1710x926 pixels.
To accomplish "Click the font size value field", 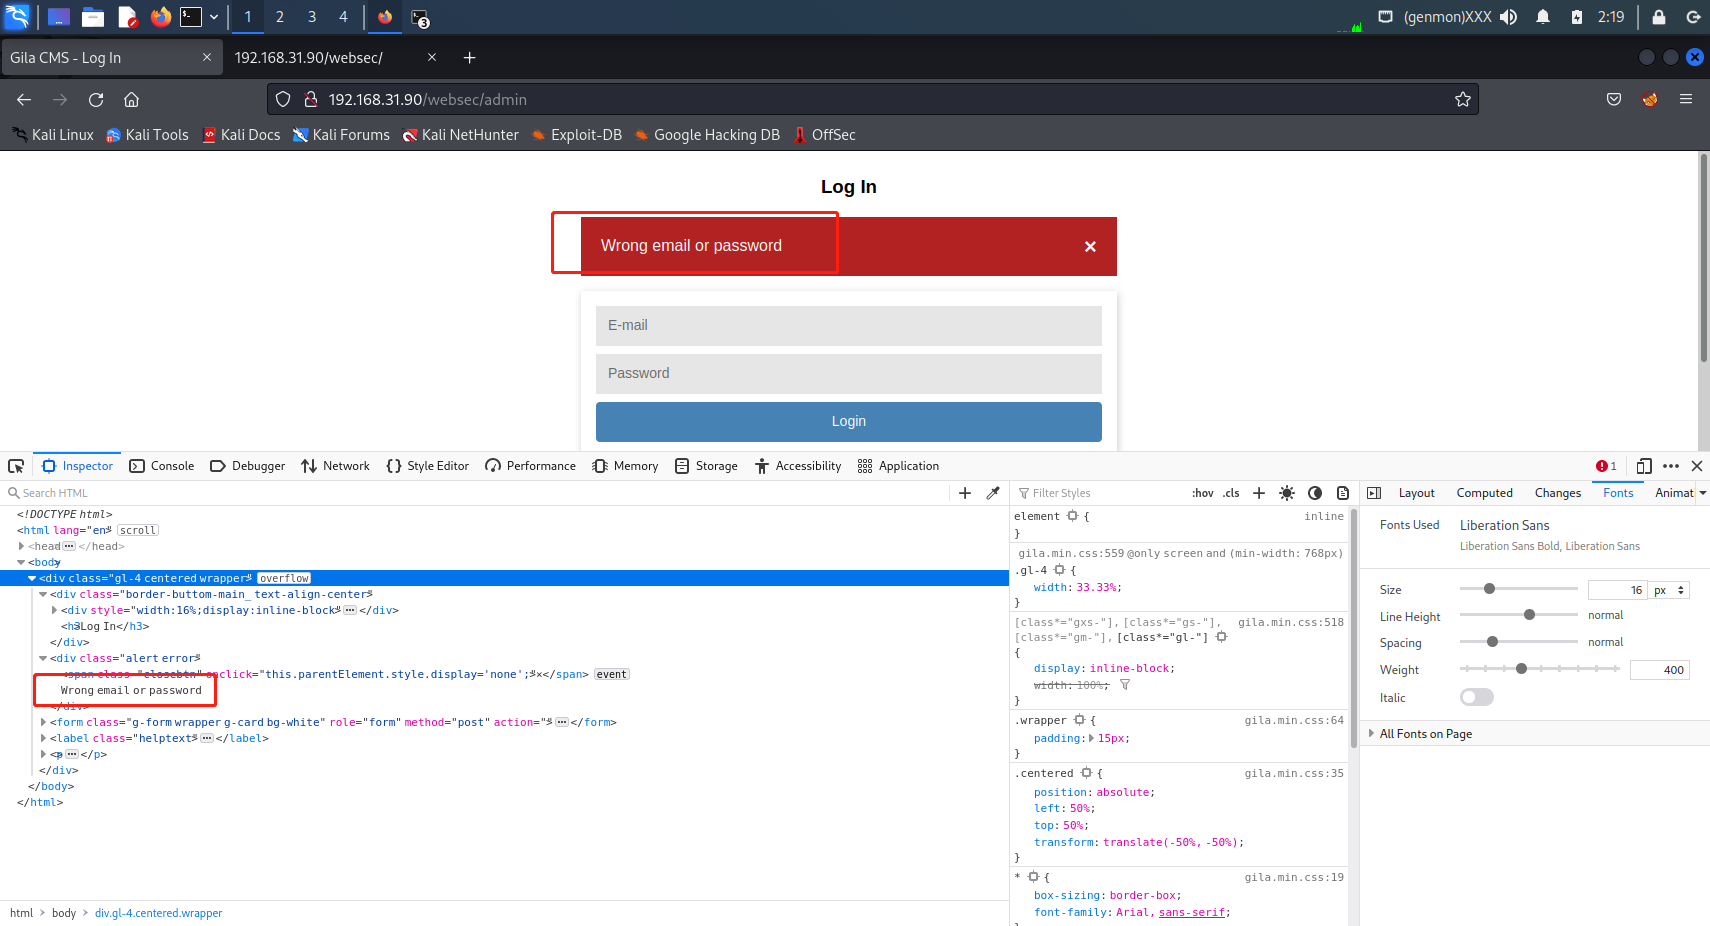I will [x=1618, y=590].
